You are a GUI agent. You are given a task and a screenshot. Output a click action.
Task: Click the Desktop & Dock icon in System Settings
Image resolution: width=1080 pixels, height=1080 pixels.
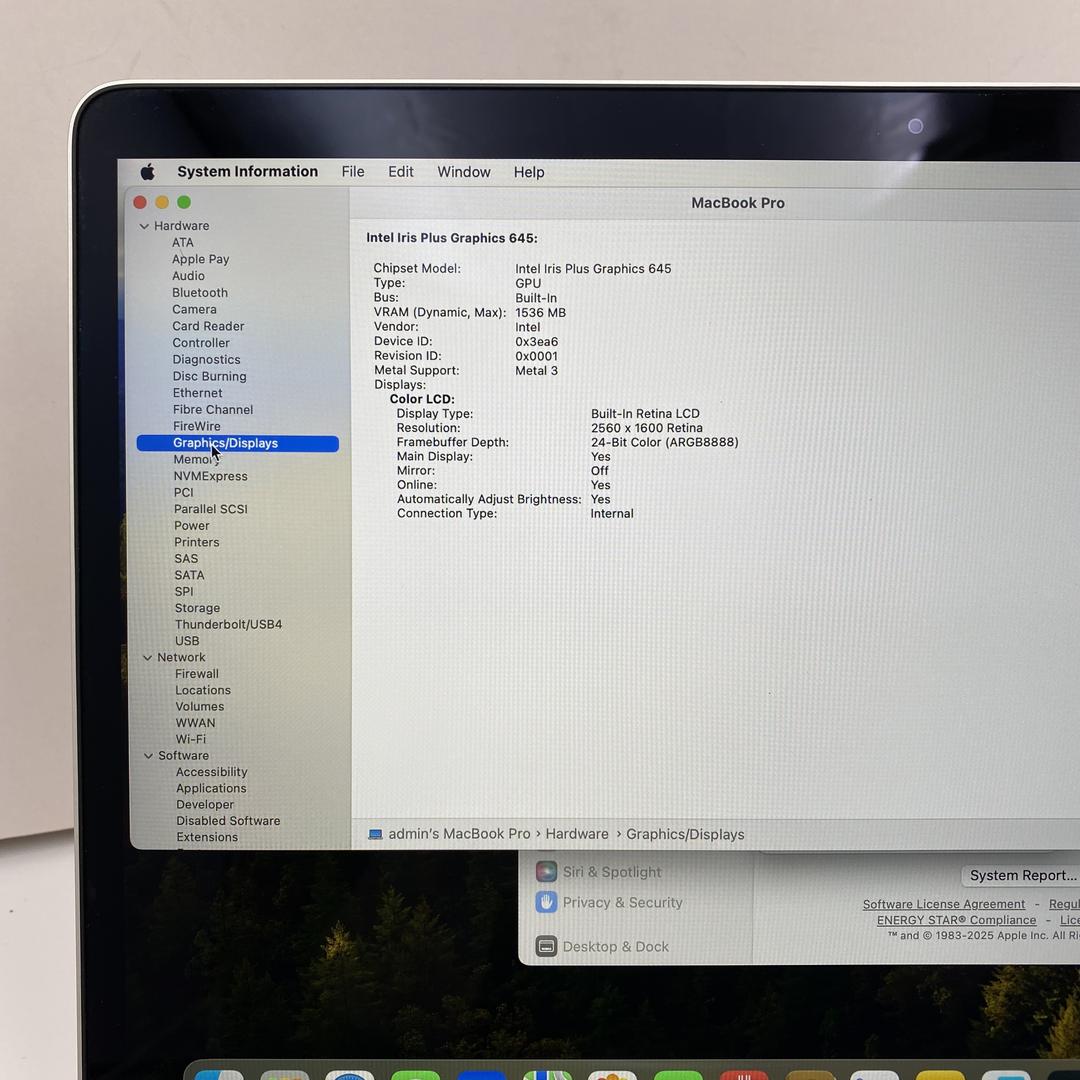tap(546, 946)
